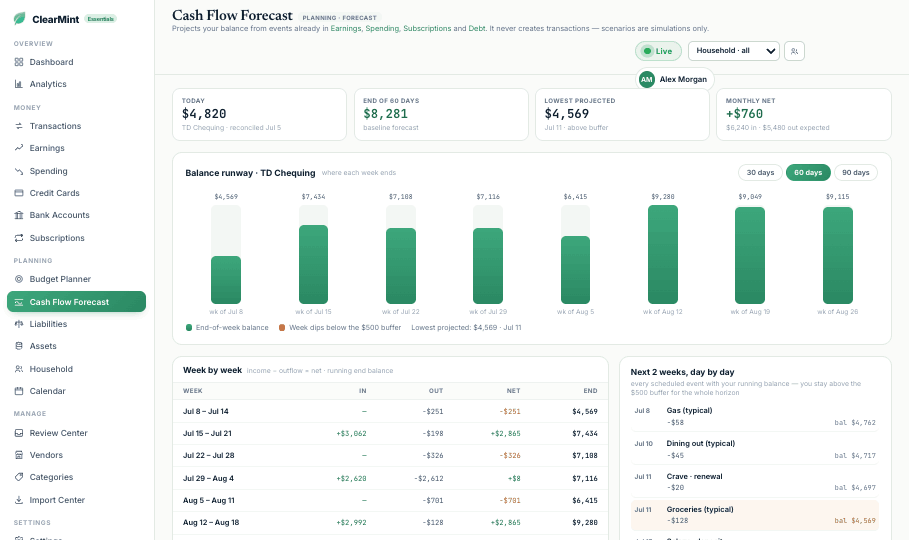Click the Dashboard grid icon in sidebar
Viewport: 909px width, 540px height.
[x=19, y=62]
